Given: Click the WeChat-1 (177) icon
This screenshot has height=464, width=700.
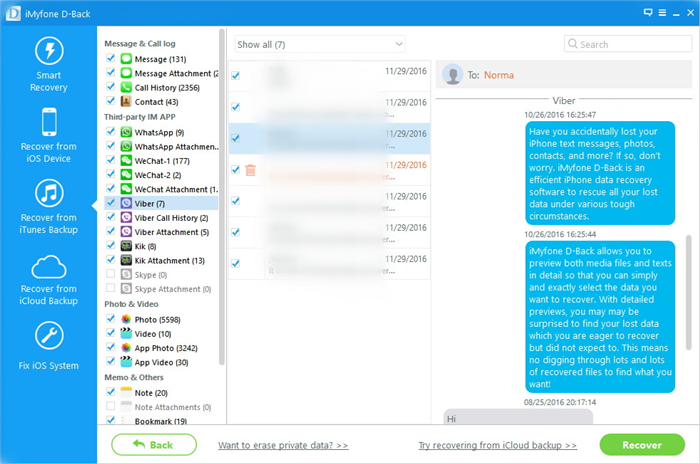Looking at the screenshot, I should click(126, 161).
